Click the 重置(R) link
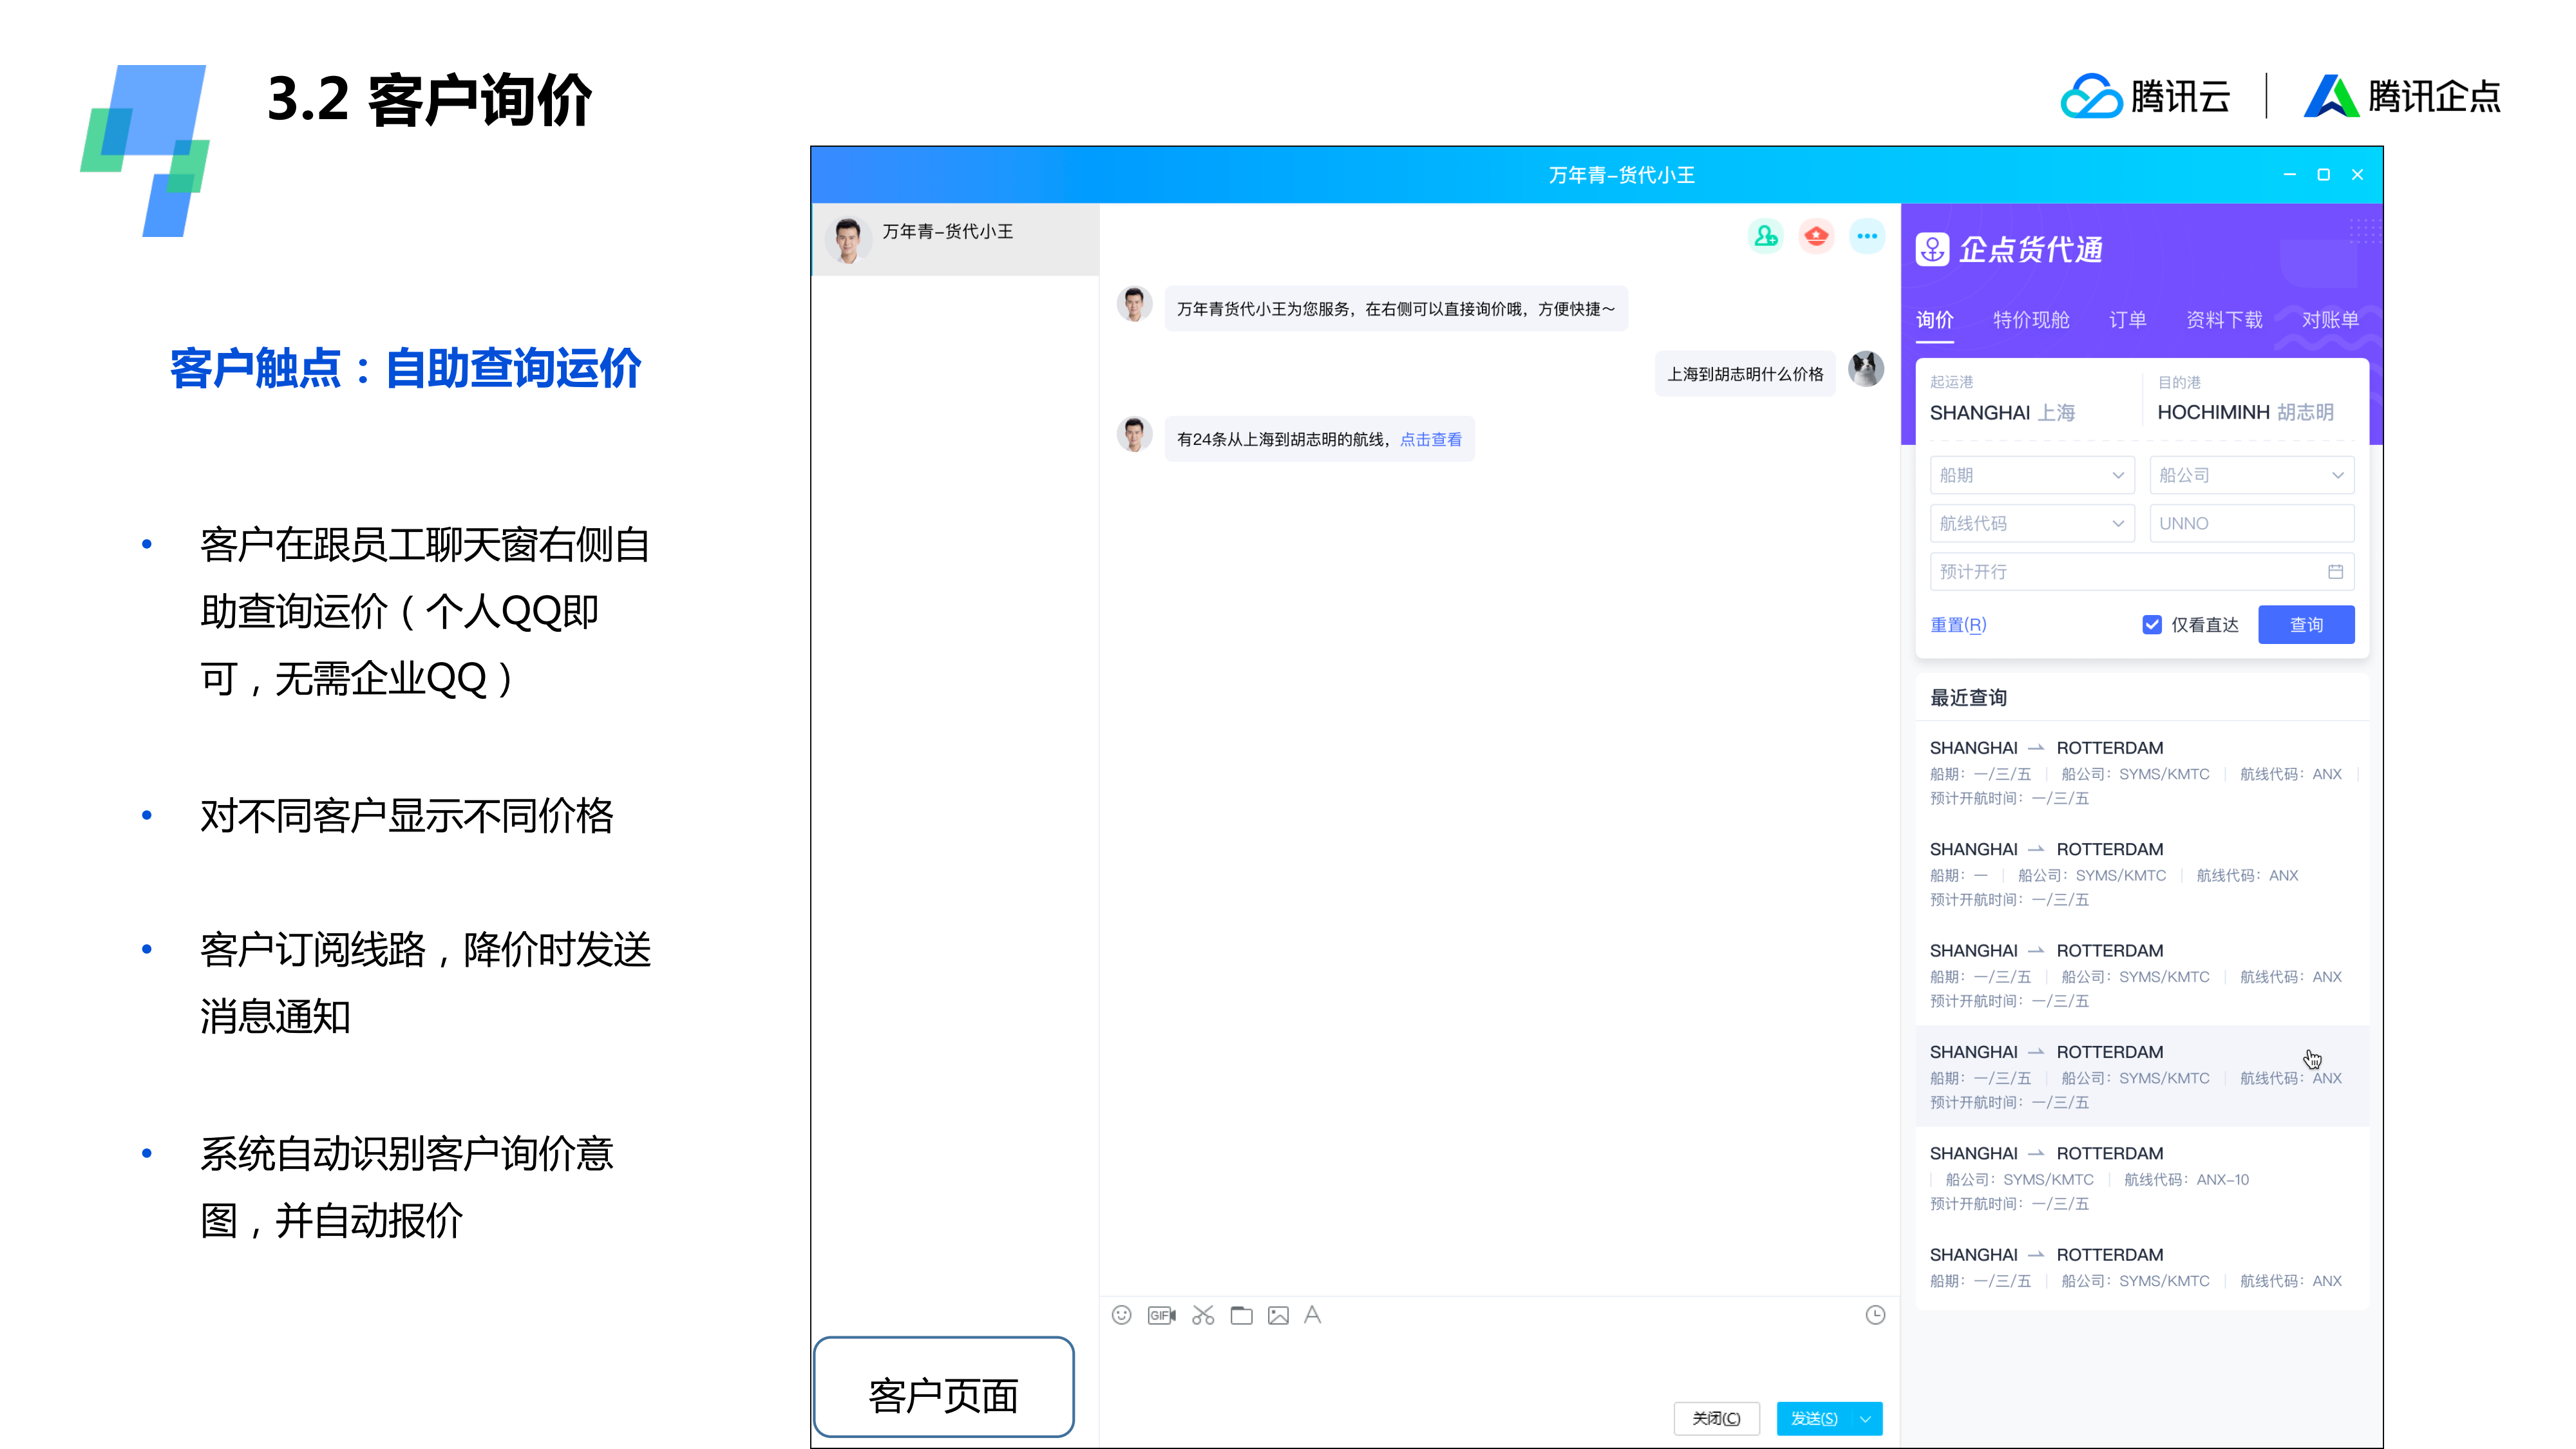 point(1958,625)
